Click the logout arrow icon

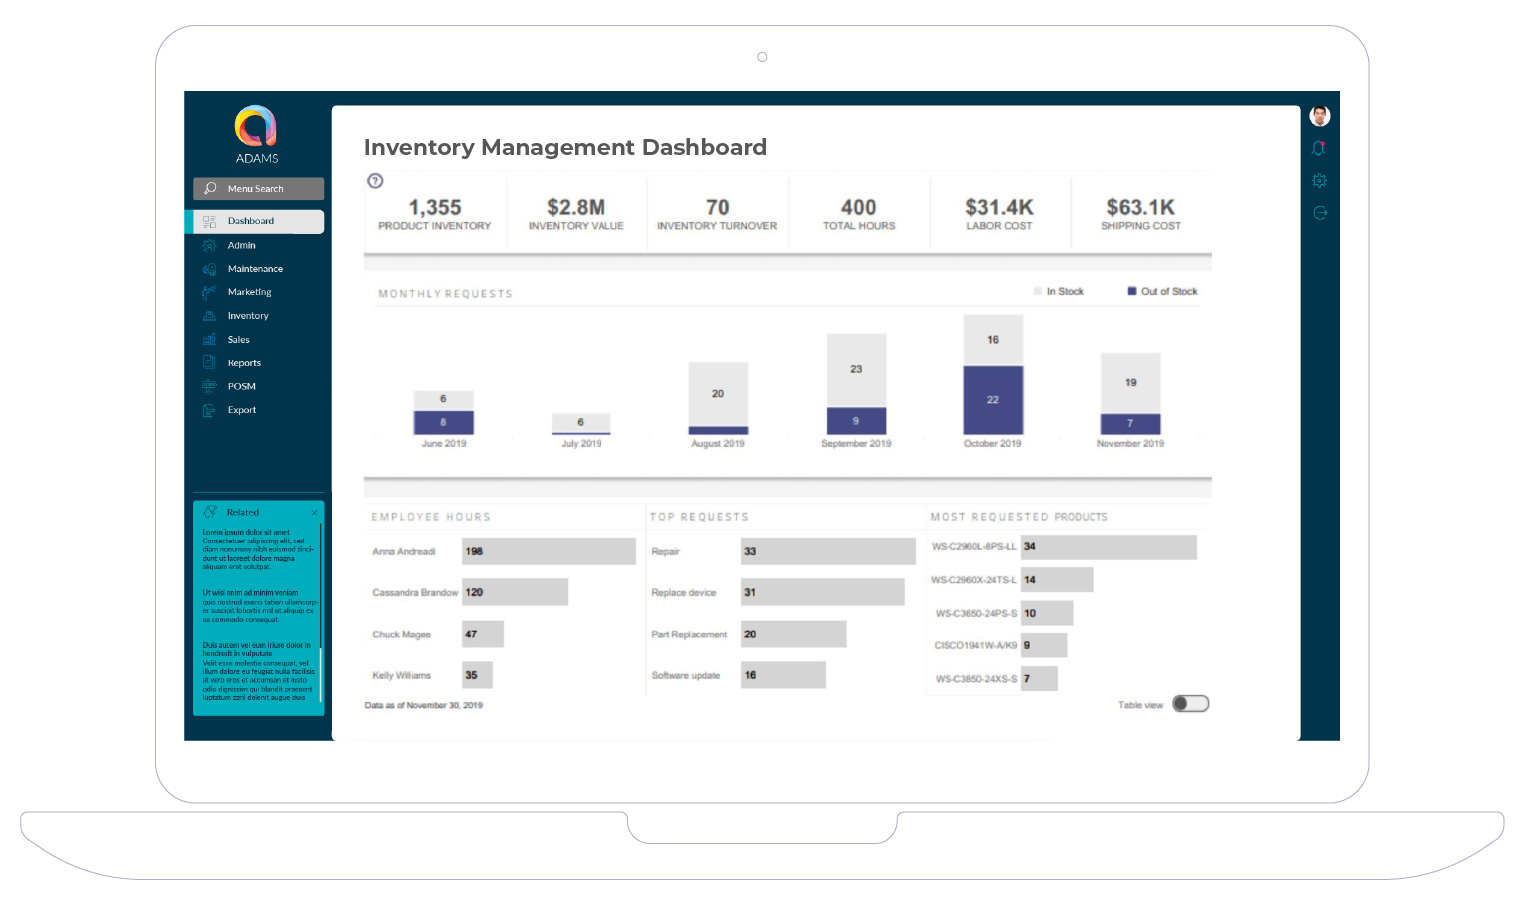coord(1319,213)
